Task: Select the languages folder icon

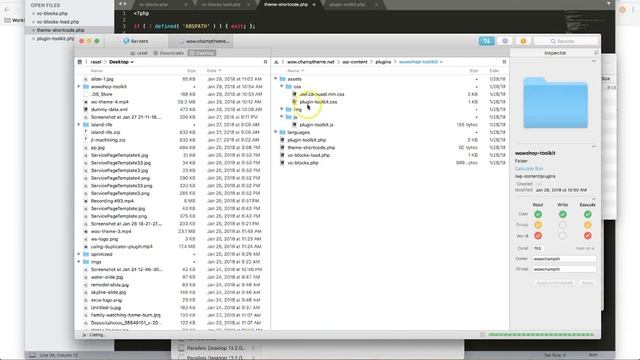Action: tap(282, 132)
